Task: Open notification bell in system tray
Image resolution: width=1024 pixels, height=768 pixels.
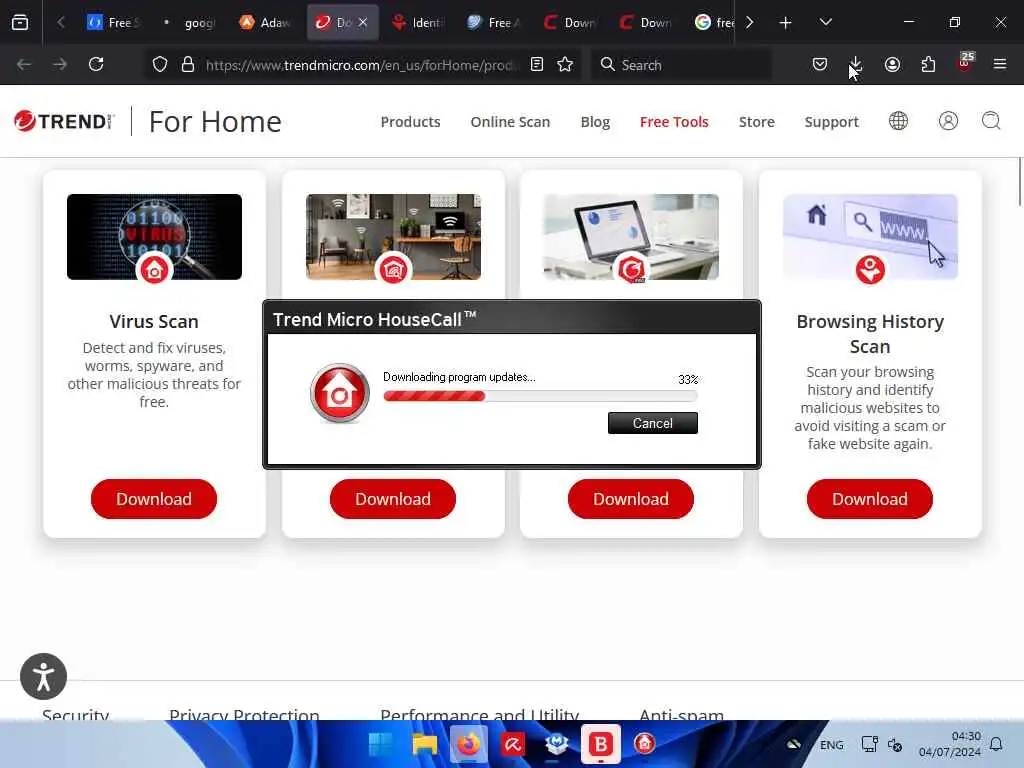Action: point(996,744)
